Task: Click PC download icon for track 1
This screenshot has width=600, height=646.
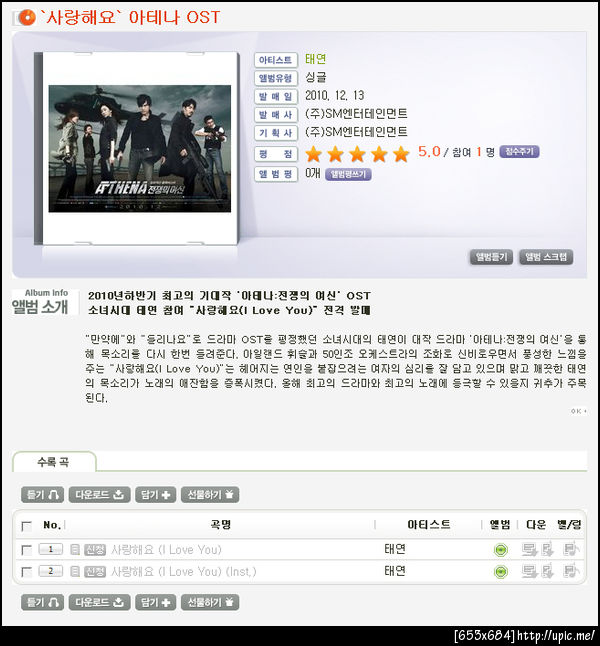Action: [529, 550]
